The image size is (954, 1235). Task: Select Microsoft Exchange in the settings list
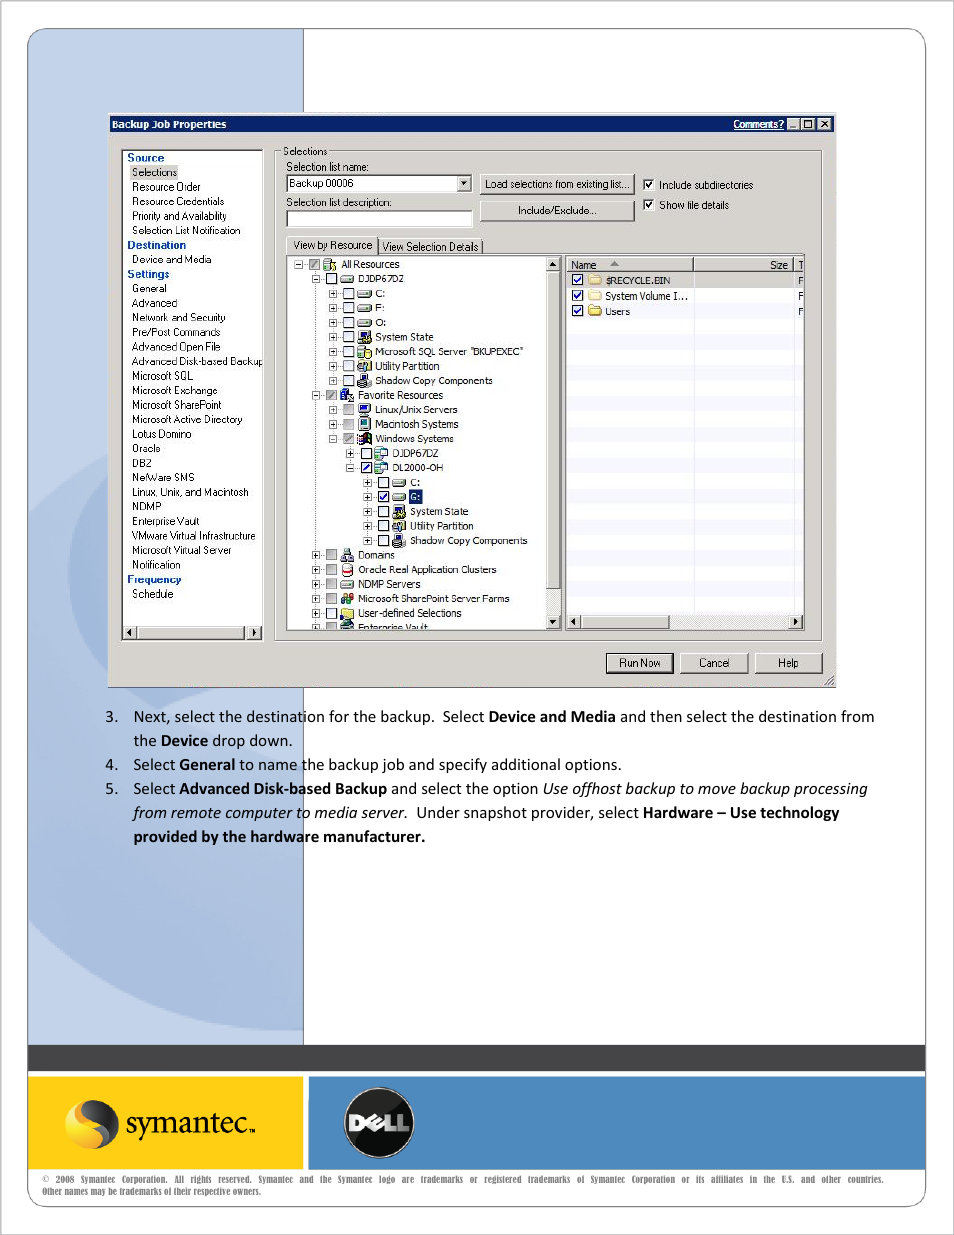coord(175,391)
